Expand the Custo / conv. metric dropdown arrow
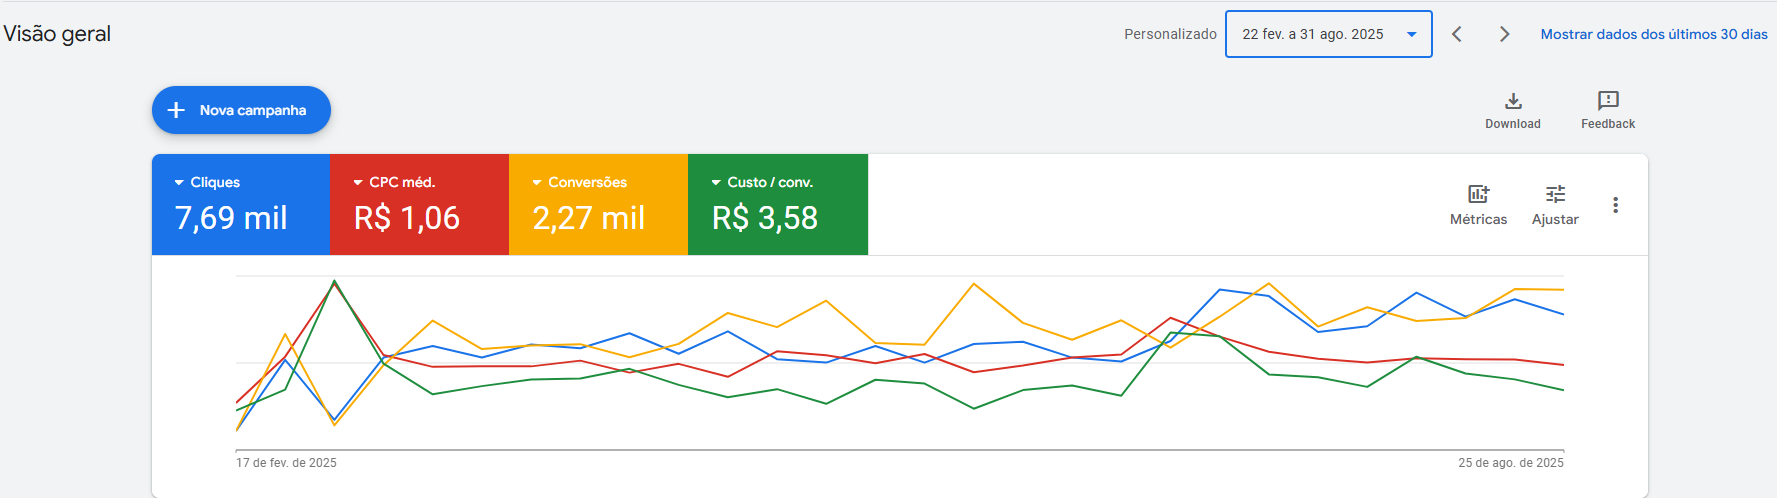 716,183
